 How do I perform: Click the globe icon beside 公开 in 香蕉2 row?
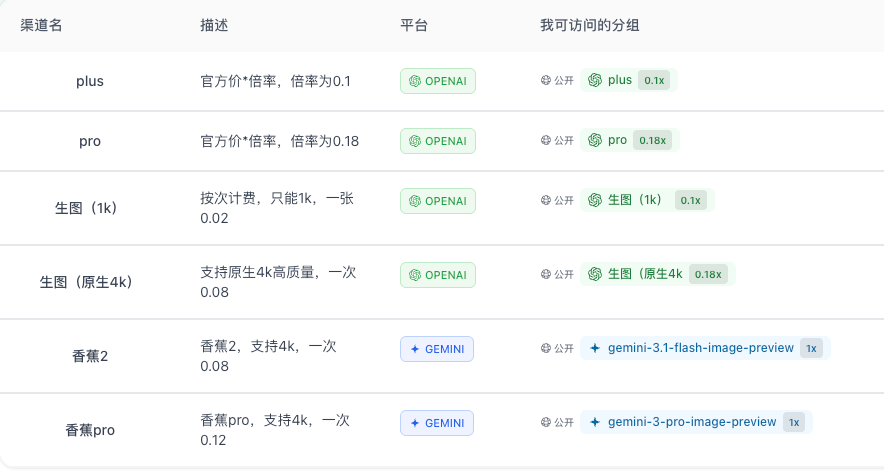pos(546,348)
